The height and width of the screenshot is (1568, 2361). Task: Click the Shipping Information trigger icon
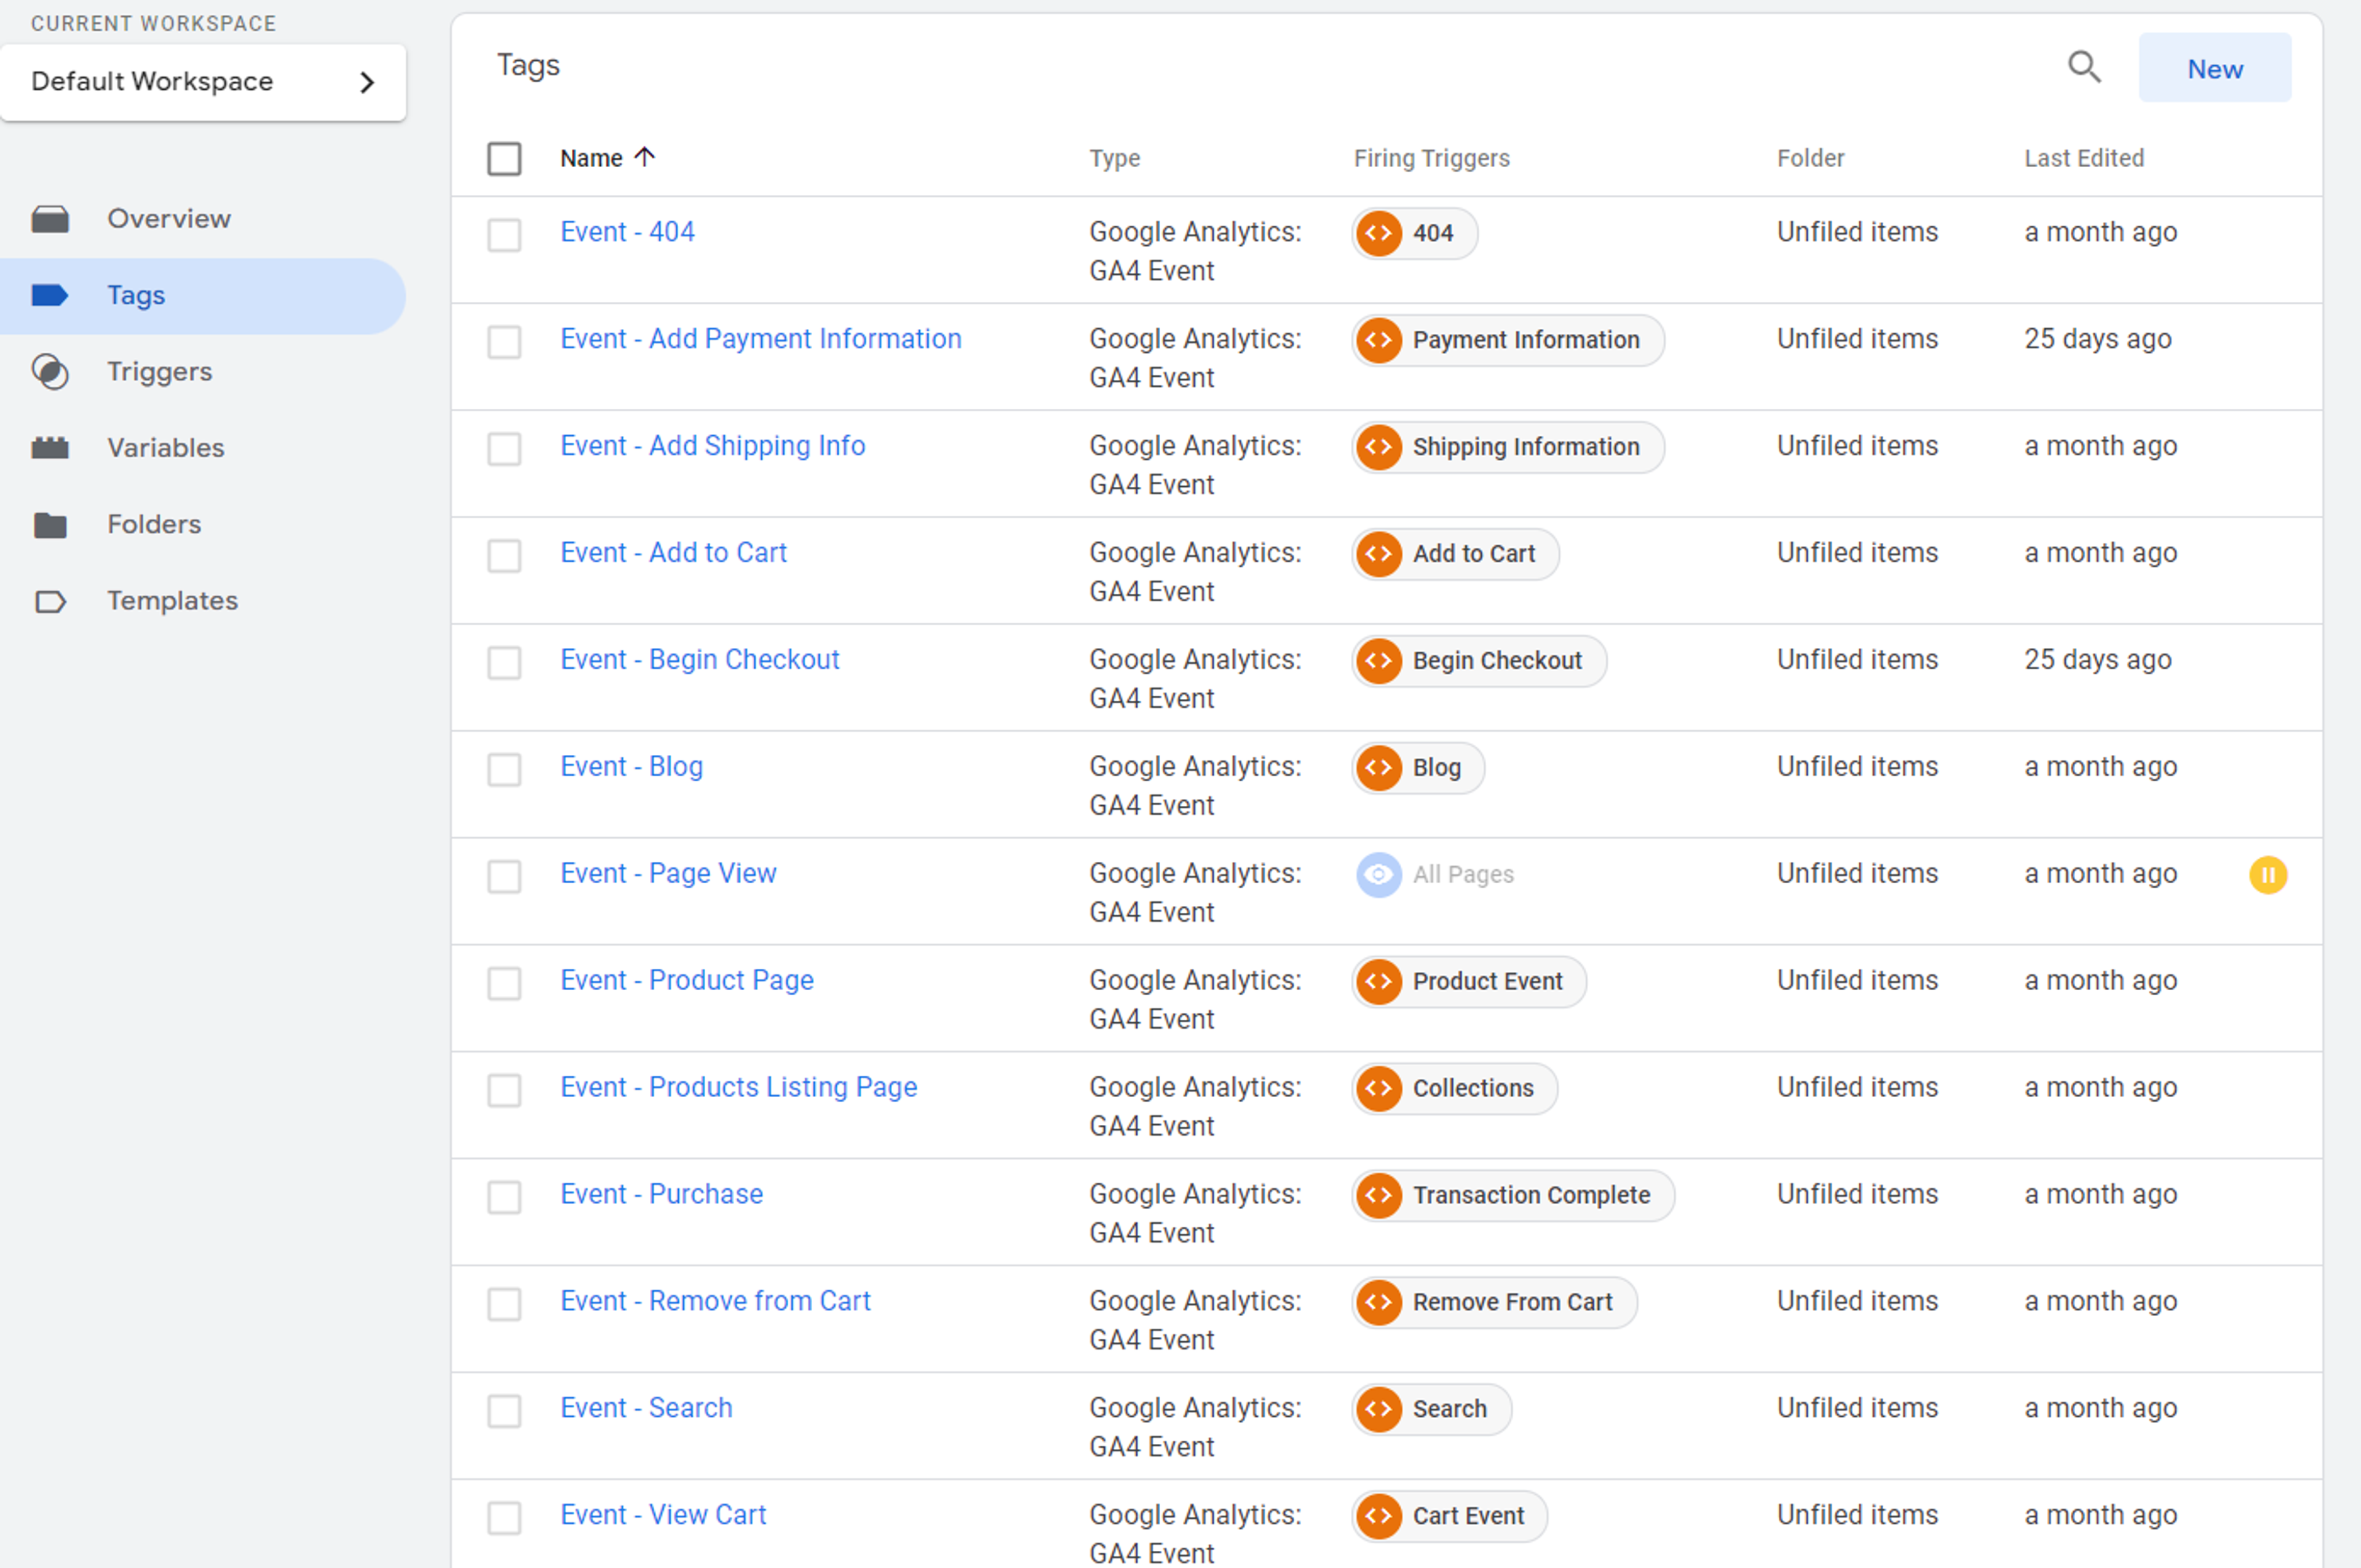click(1379, 448)
